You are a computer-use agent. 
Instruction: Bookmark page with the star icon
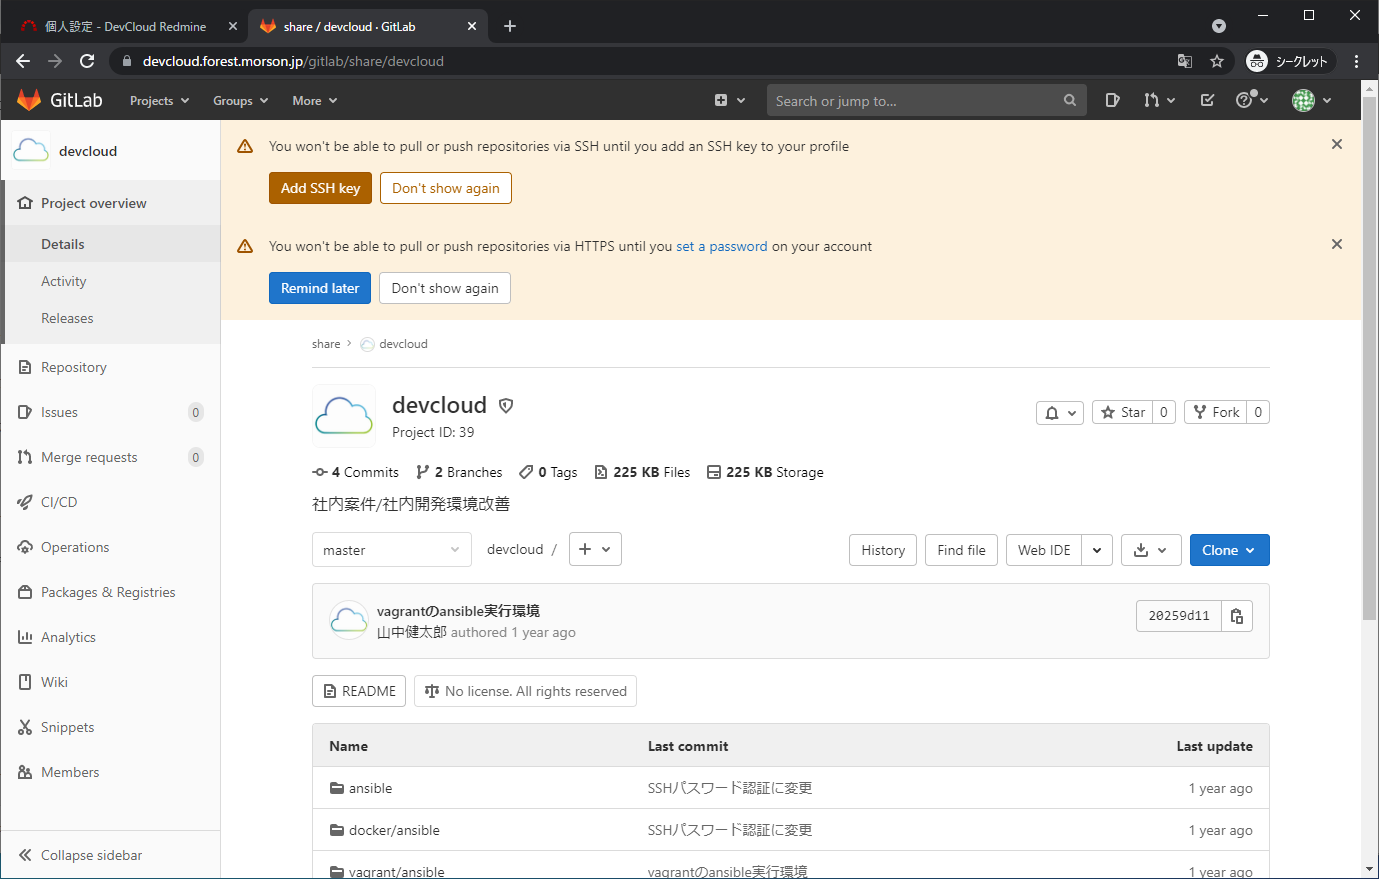1217,61
